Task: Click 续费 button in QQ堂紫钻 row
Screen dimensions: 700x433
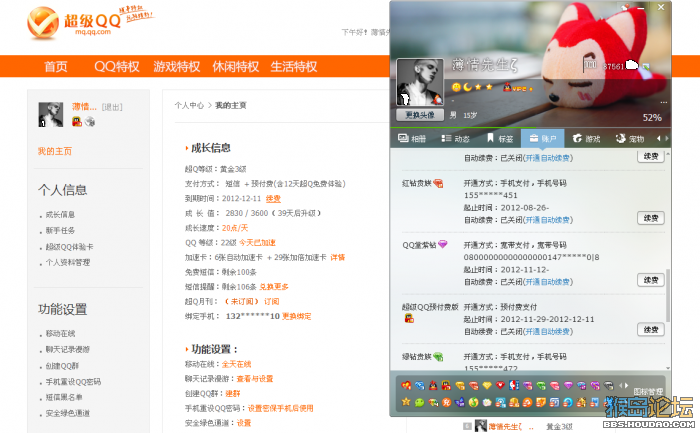Action: point(650,280)
